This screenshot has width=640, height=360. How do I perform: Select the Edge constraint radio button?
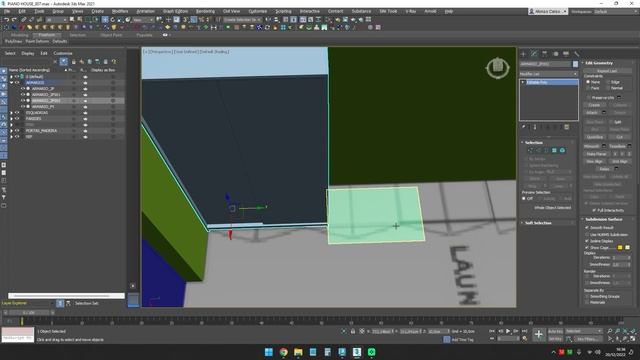(608, 82)
